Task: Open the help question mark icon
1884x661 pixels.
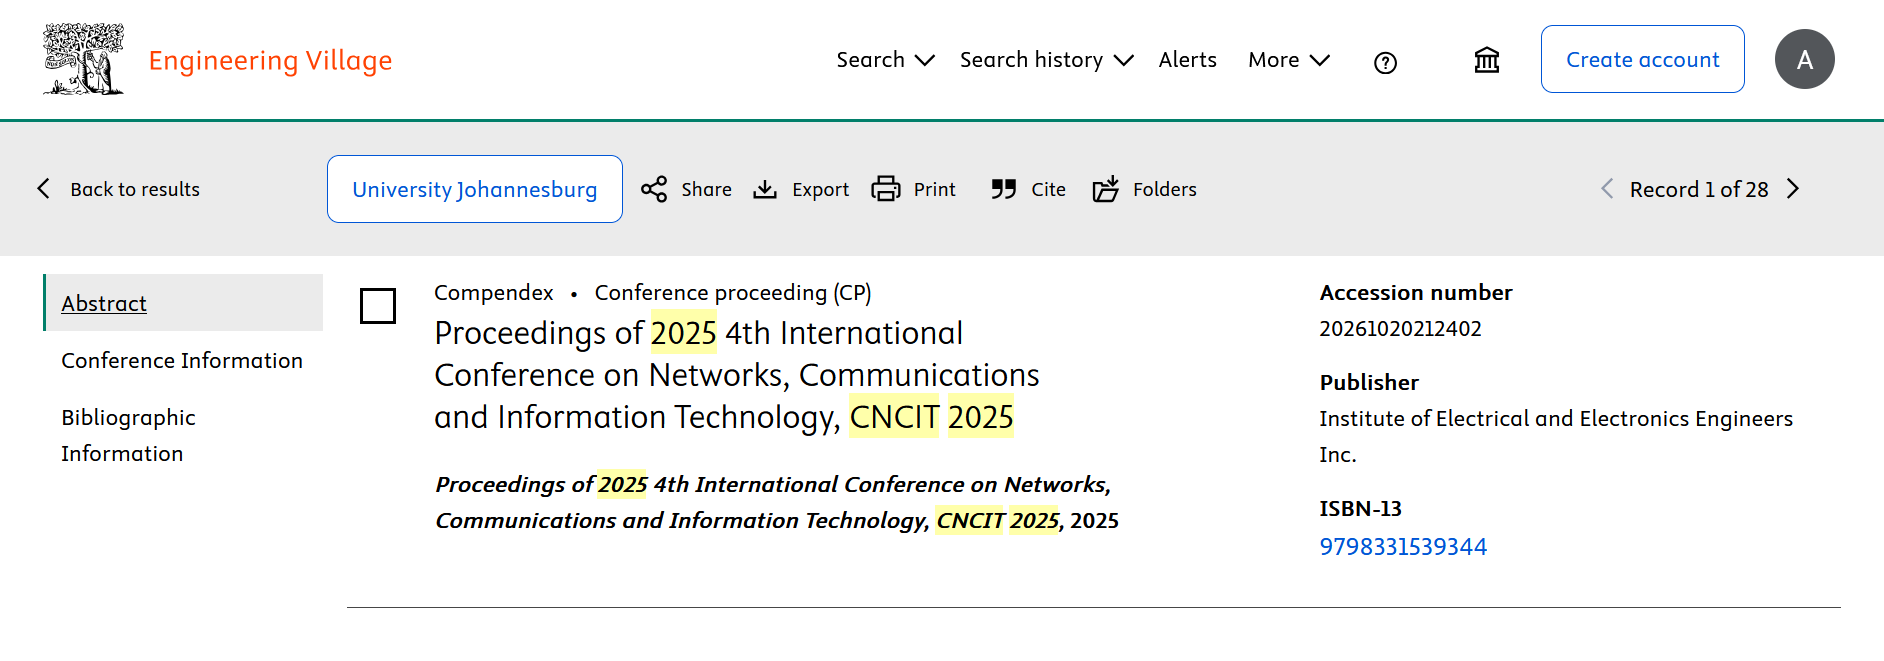Action: point(1385,63)
